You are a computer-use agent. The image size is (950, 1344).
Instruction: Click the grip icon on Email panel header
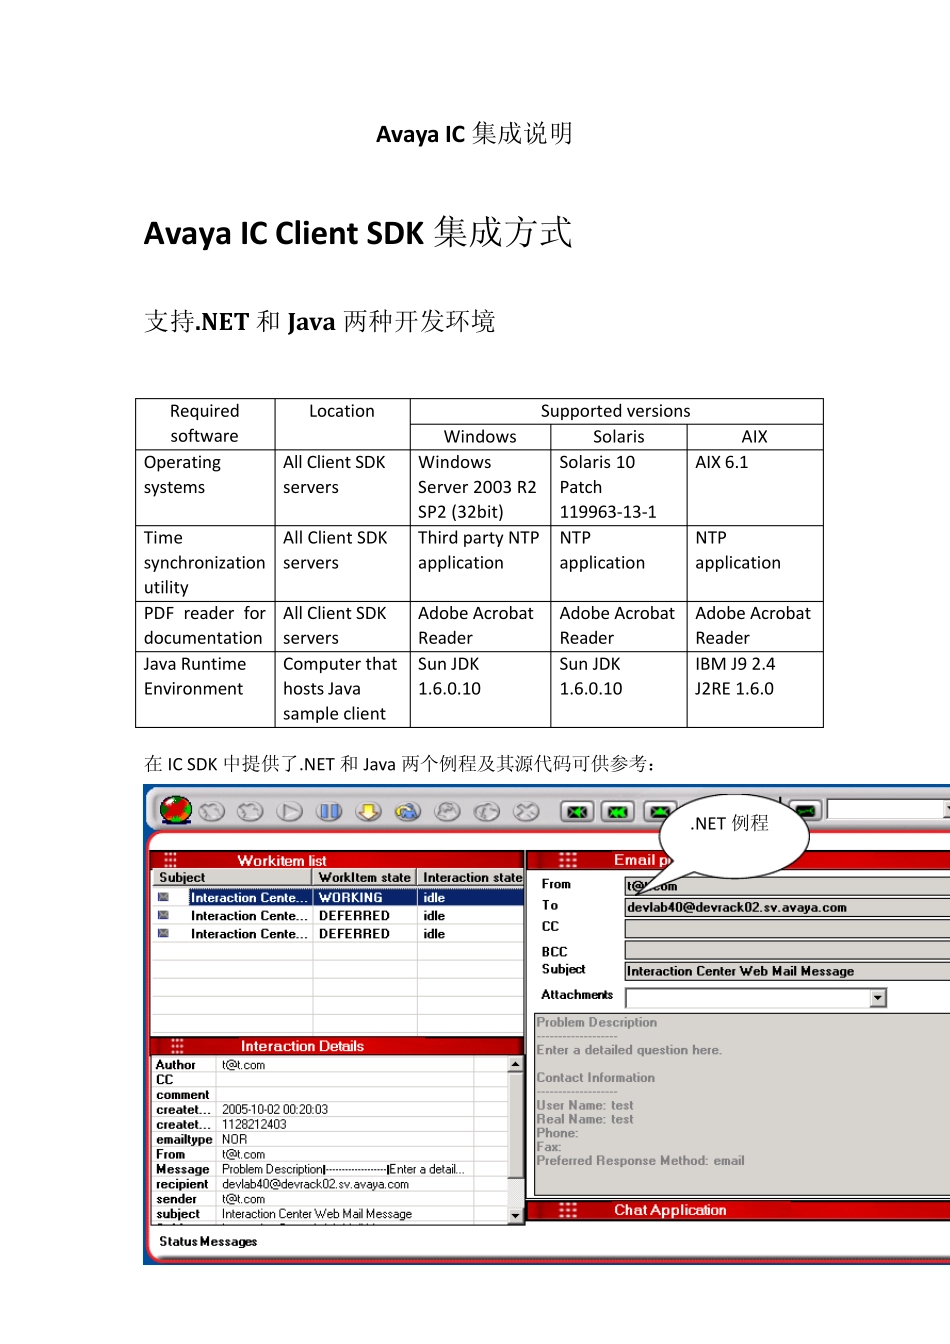click(568, 860)
